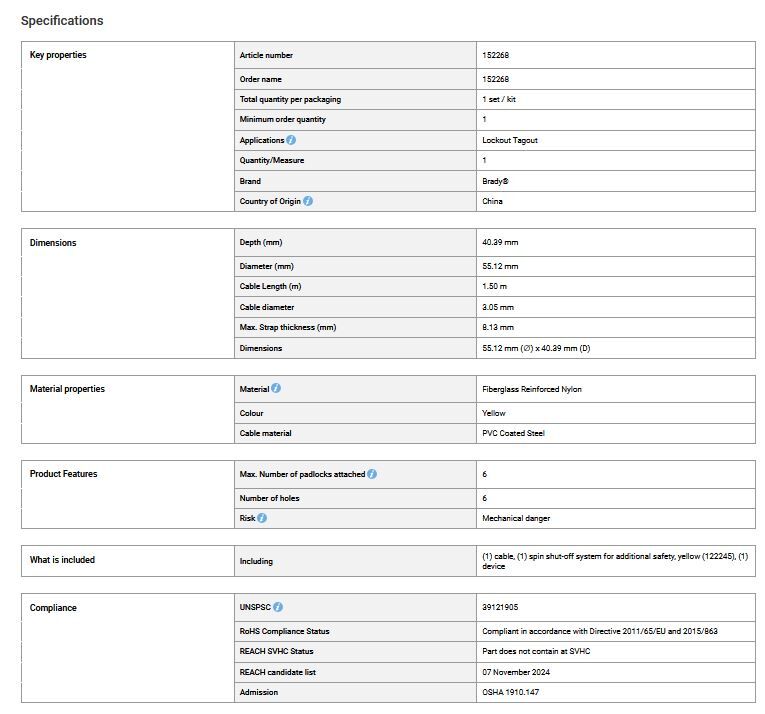
Task: Click the Key properties section label
Action: [x=58, y=55]
